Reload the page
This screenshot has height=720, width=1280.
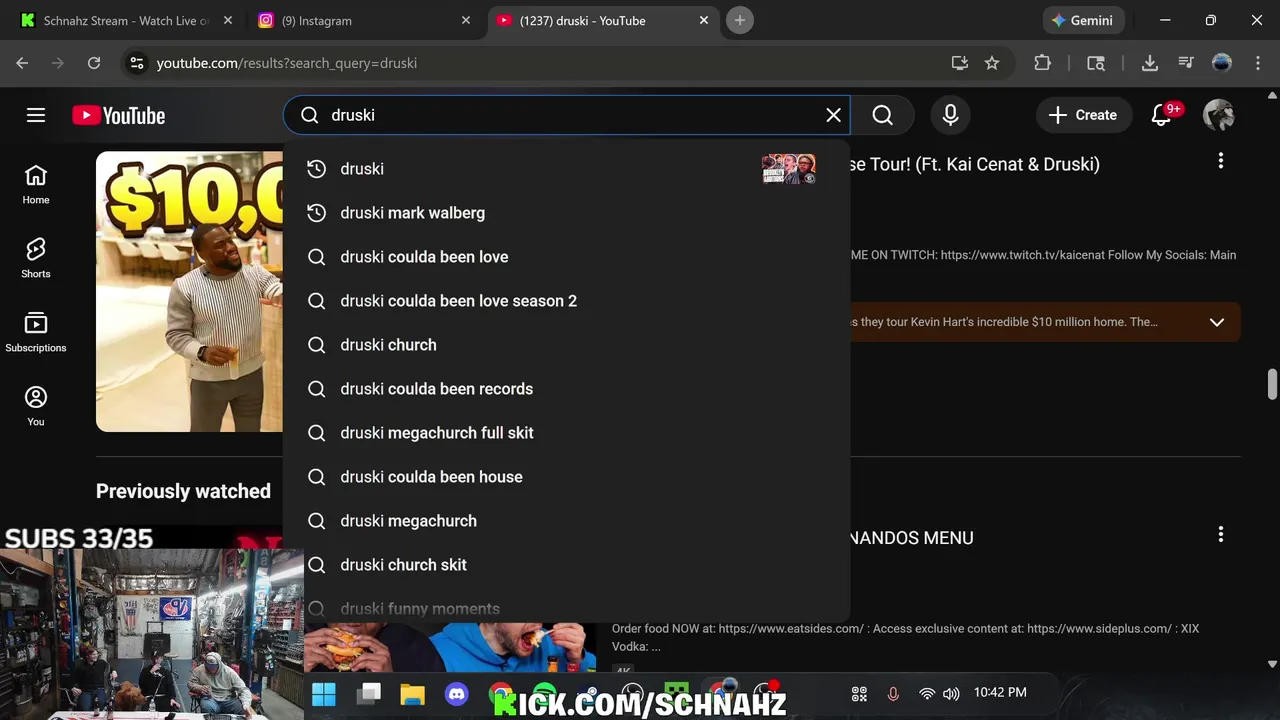click(94, 63)
